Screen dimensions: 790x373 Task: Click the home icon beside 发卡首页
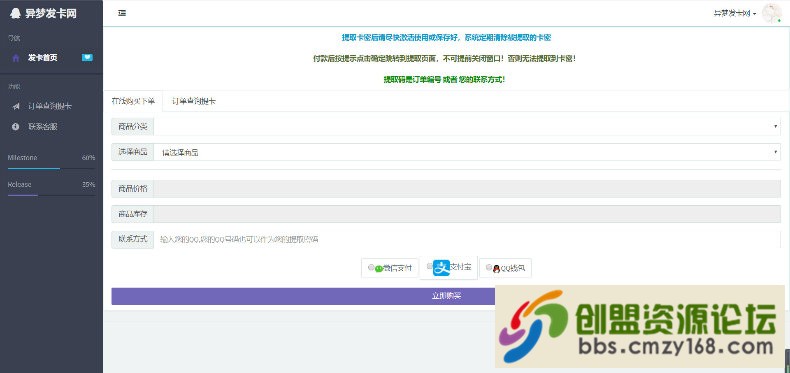[16, 58]
